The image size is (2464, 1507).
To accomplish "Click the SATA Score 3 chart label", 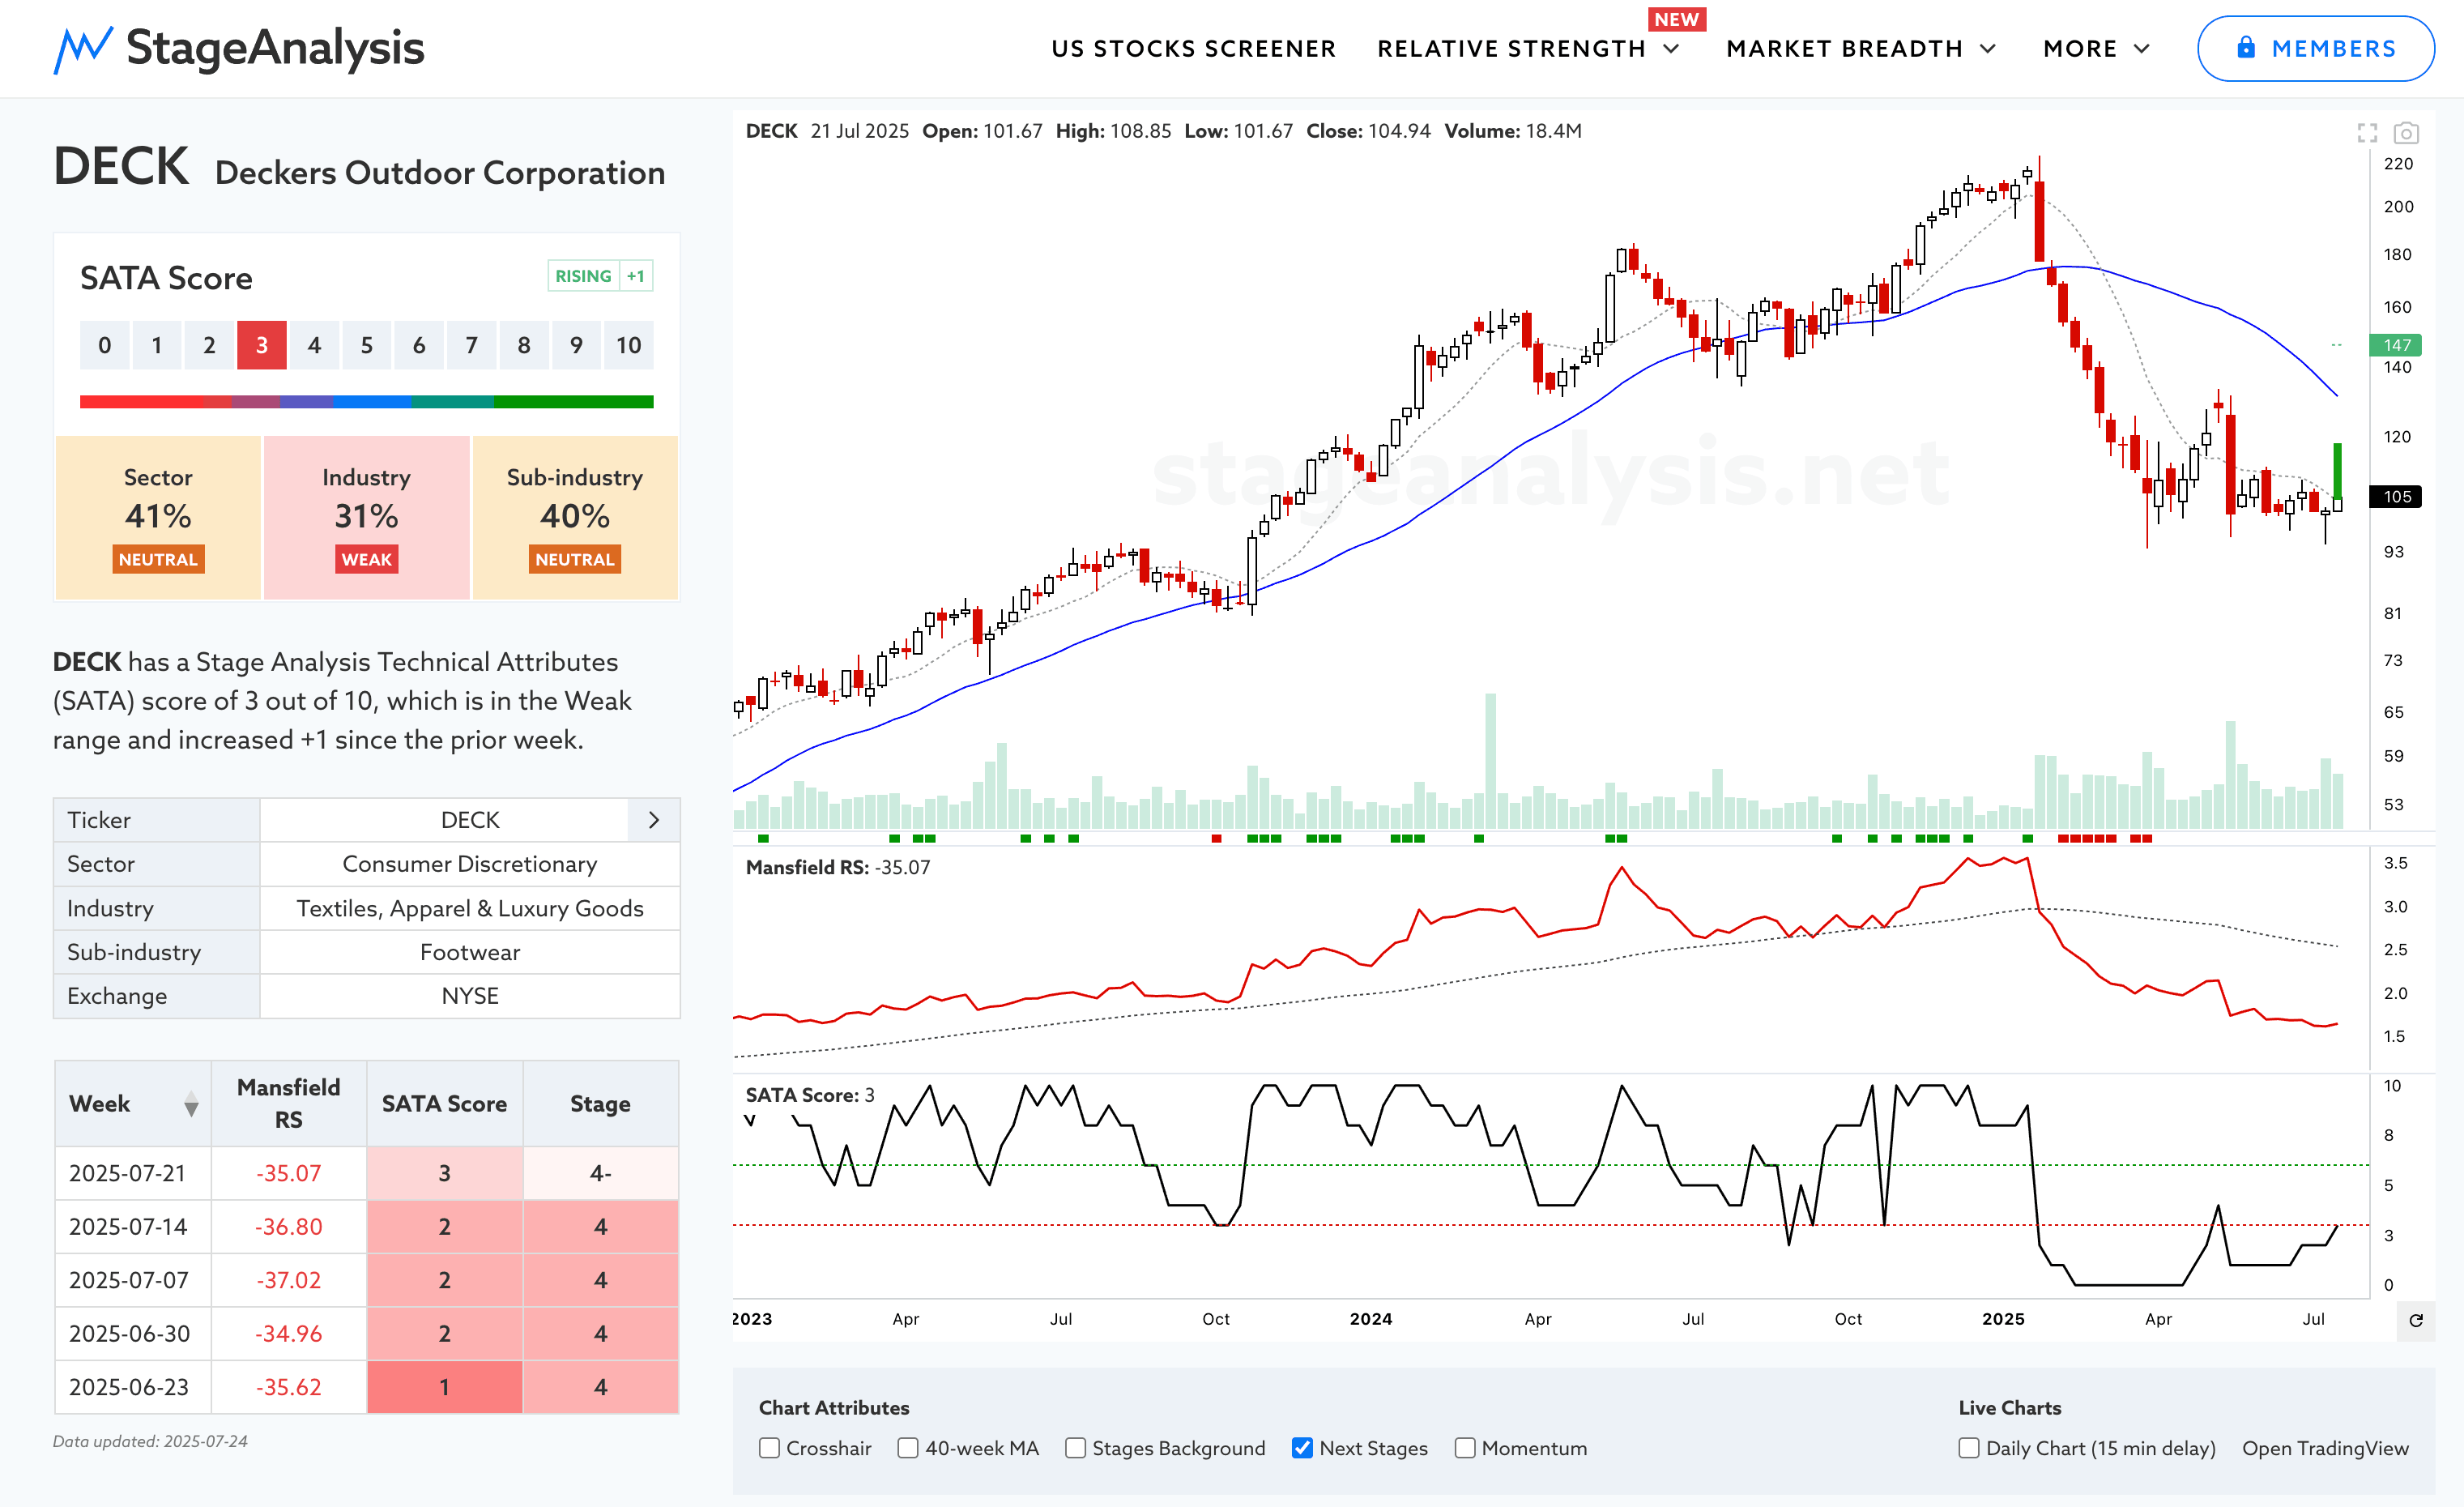I will (810, 1095).
